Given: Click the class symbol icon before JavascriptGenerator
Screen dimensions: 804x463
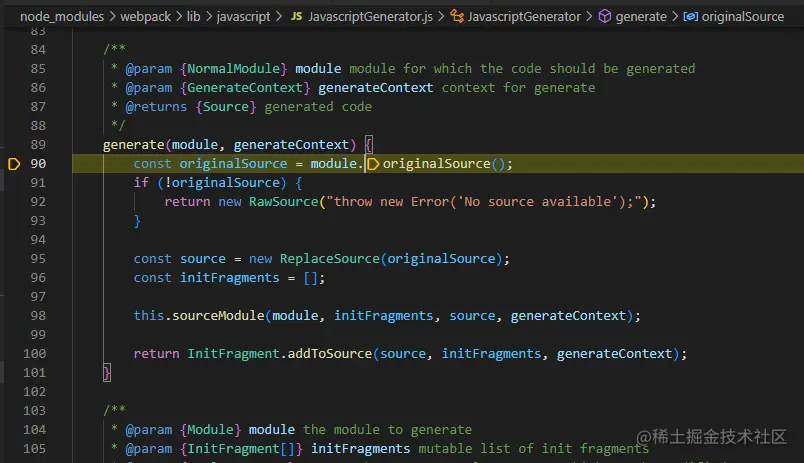Looking at the screenshot, I should [457, 16].
